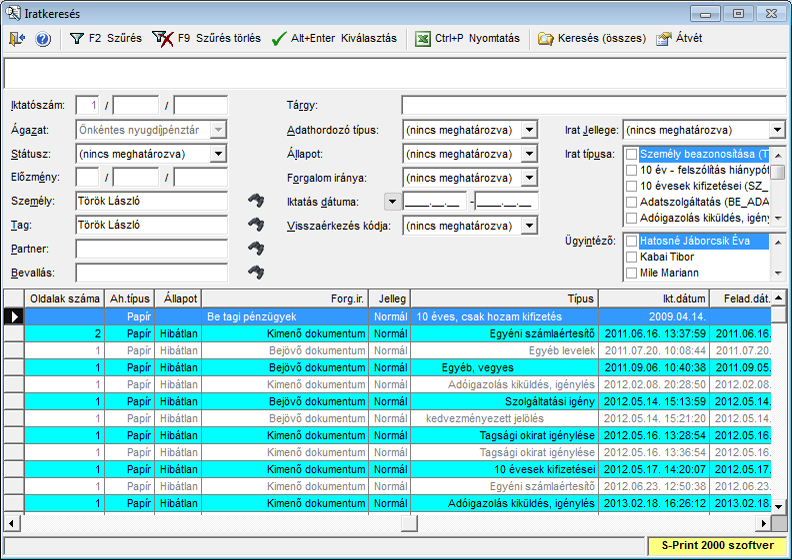Viewport: 792px width, 560px height.
Task: Click the Átvét icon
Action: (x=664, y=39)
